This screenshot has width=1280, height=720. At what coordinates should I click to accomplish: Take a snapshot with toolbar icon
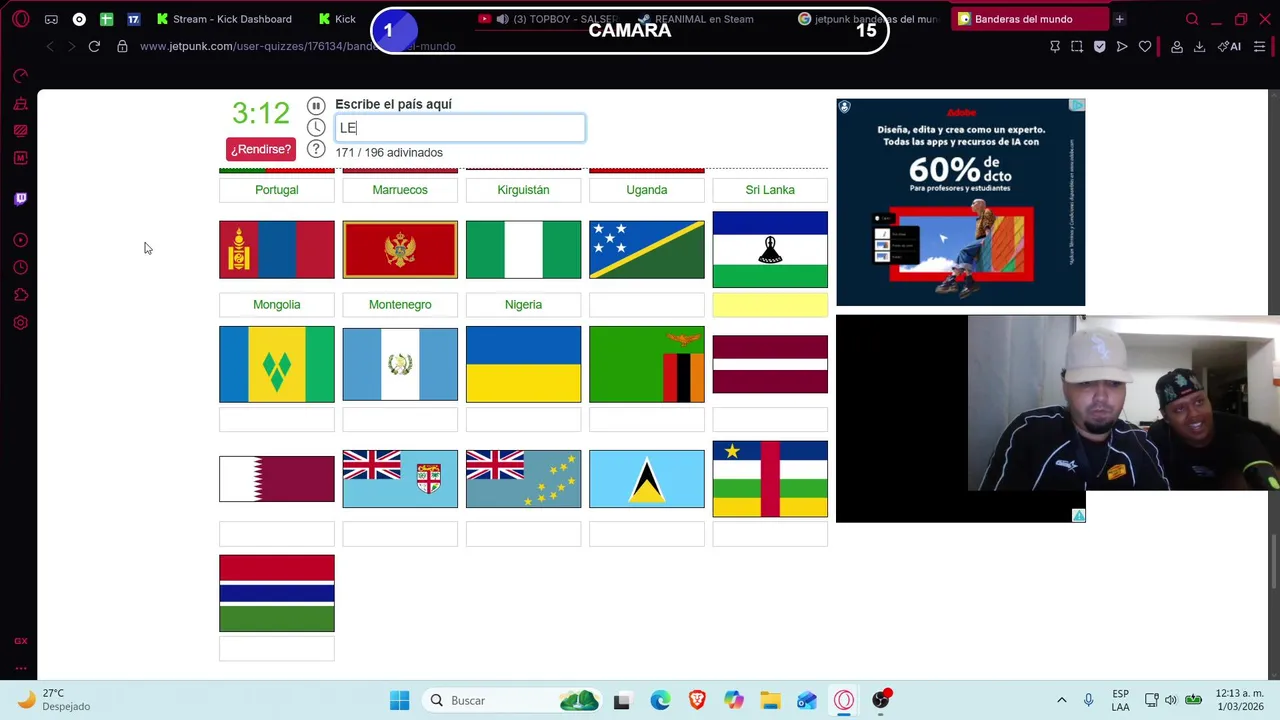click(1077, 46)
